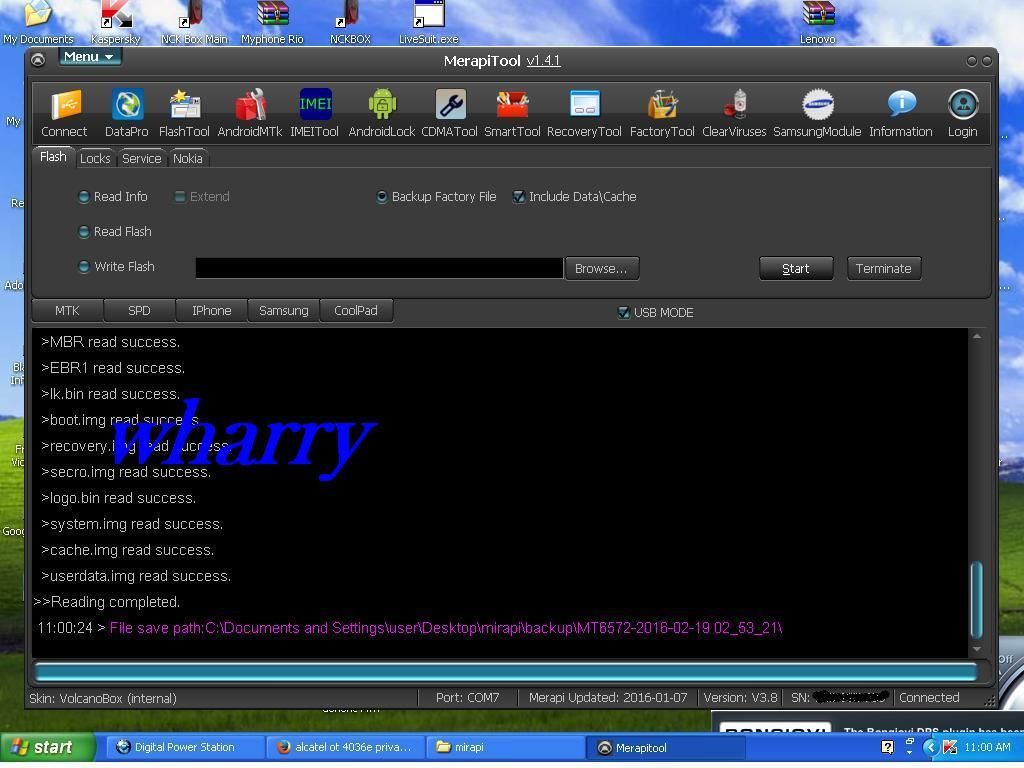Click '>>Reading completed.' log line
The height and width of the screenshot is (768, 1024).
coord(107,602)
